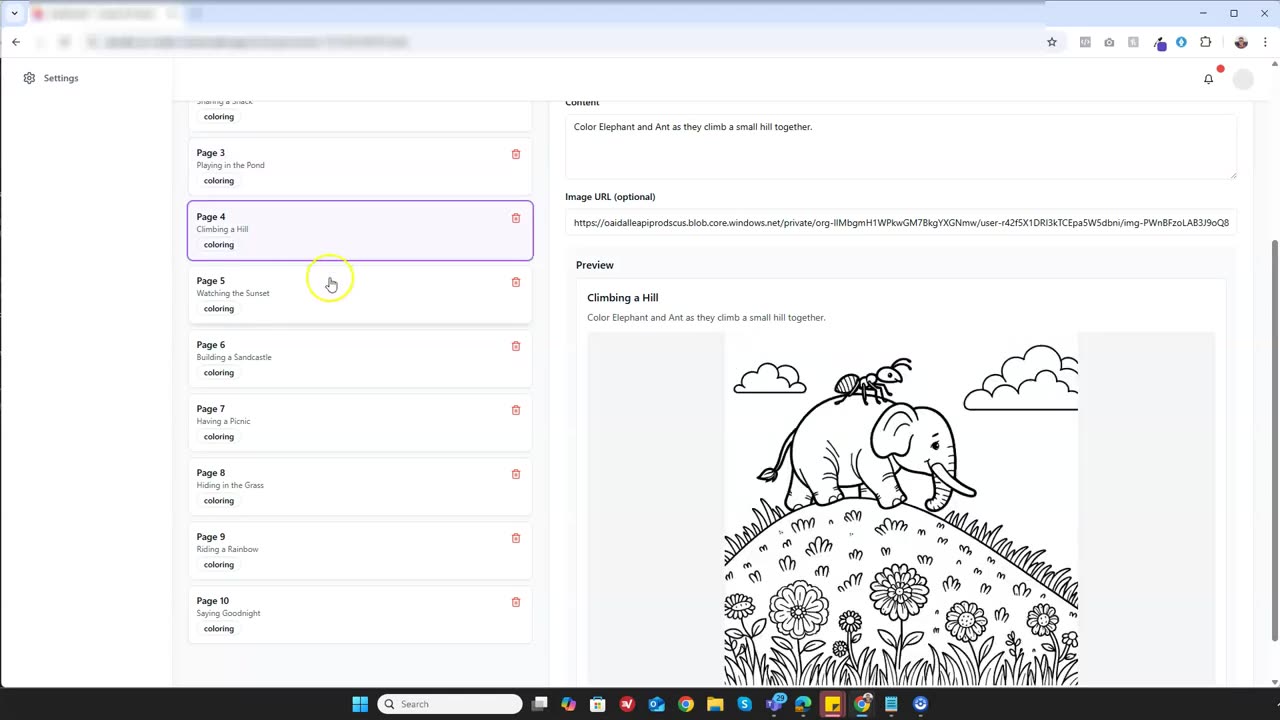Click the Content text area
The image size is (1280, 720).
tap(901, 146)
